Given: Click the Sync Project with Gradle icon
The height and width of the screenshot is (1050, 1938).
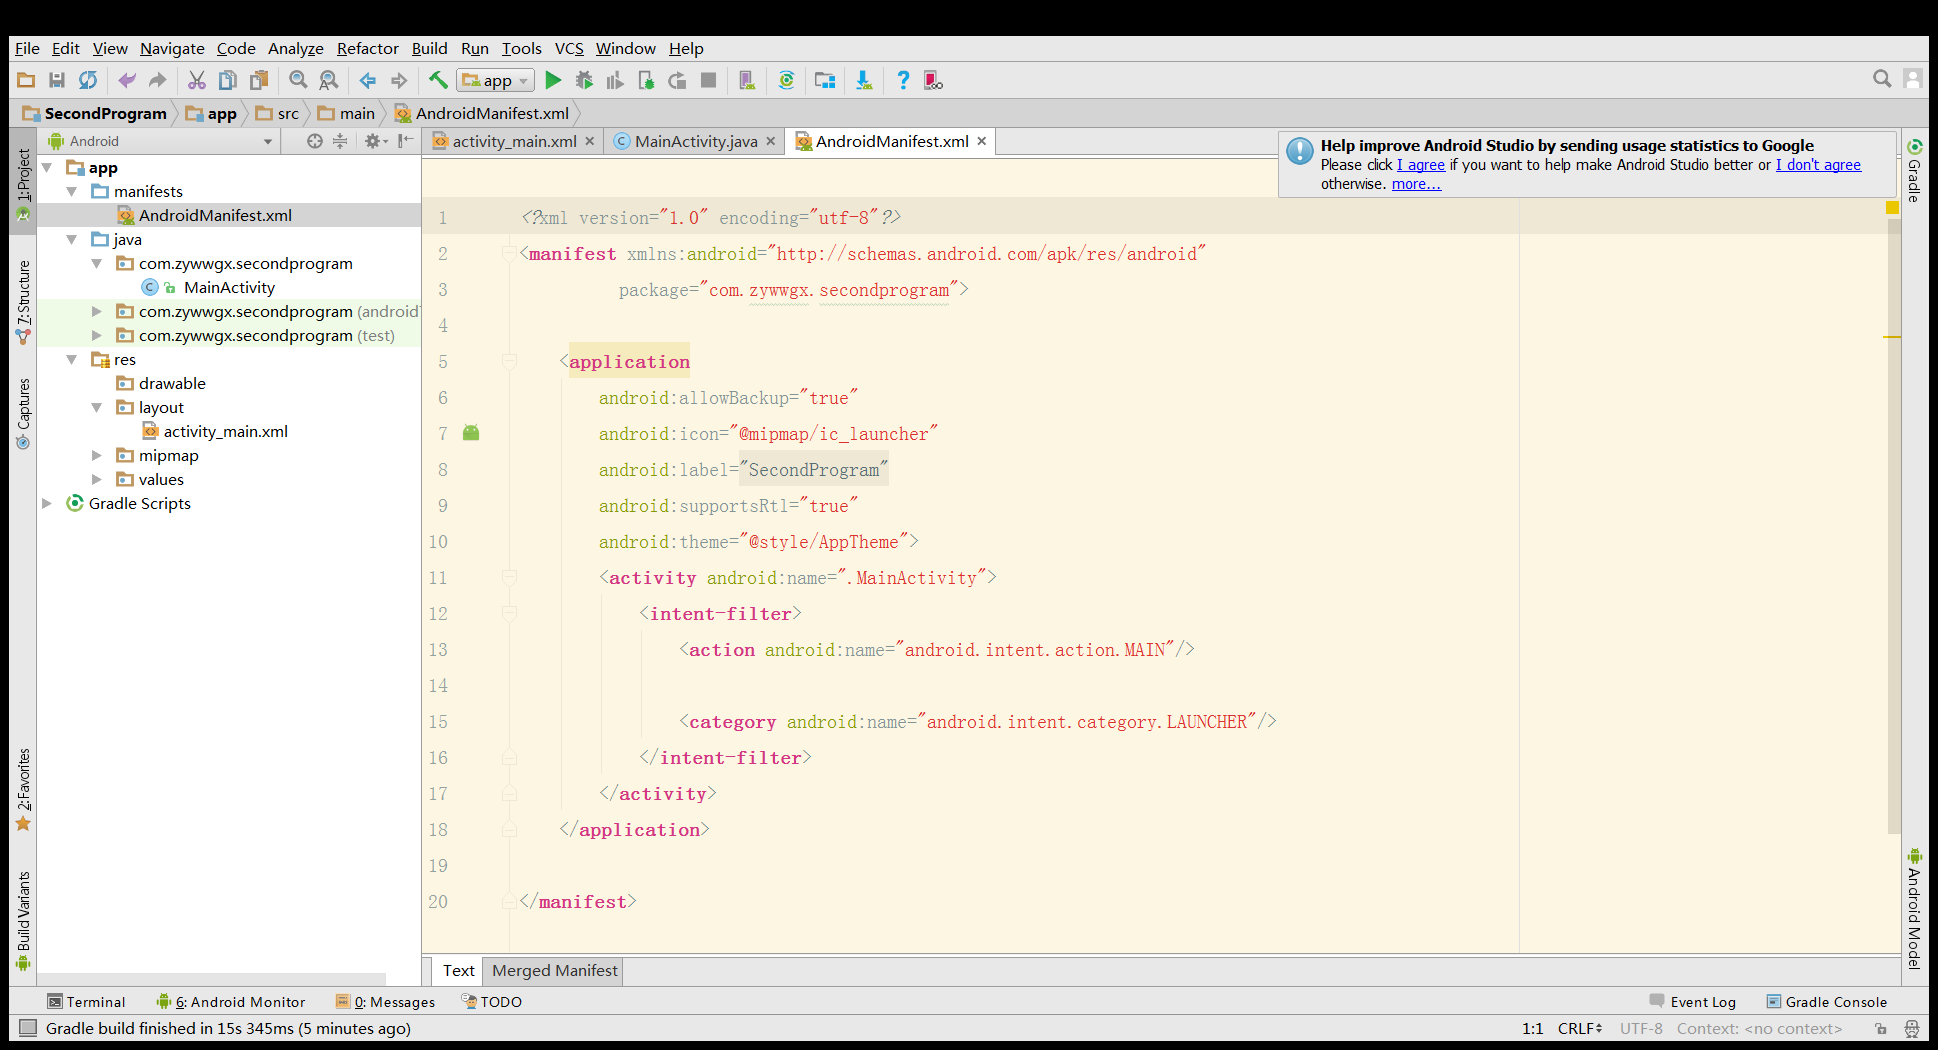Looking at the screenshot, I should pyautogui.click(x=786, y=81).
